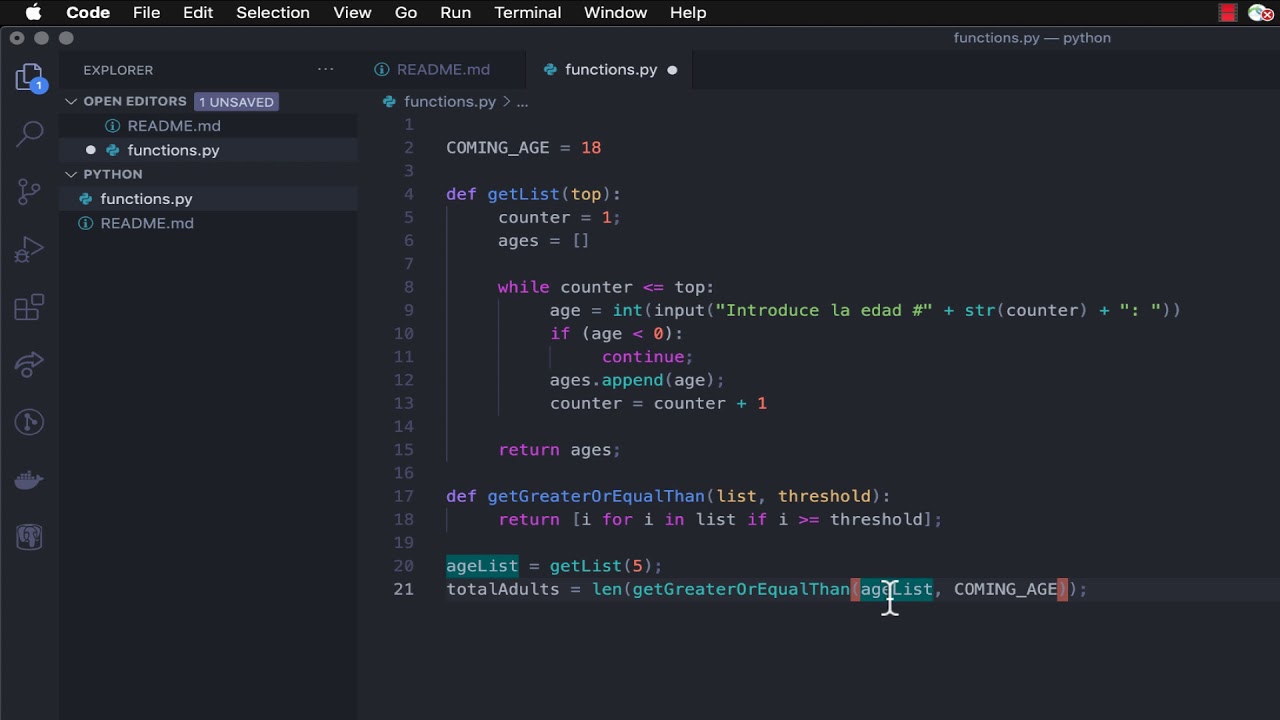This screenshot has width=1280, height=720.
Task: Open the Extensions view
Action: (x=30, y=307)
